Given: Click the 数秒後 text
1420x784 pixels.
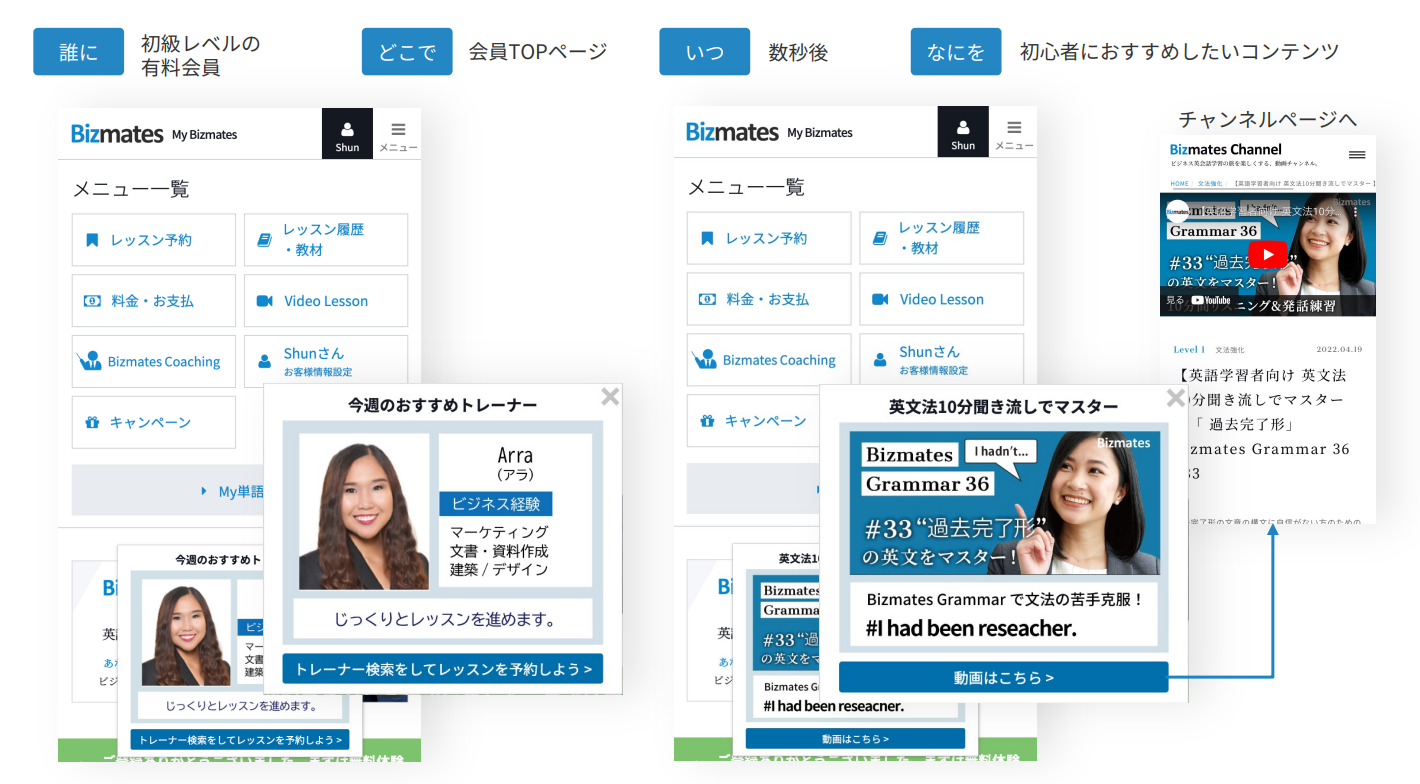Looking at the screenshot, I should (798, 52).
